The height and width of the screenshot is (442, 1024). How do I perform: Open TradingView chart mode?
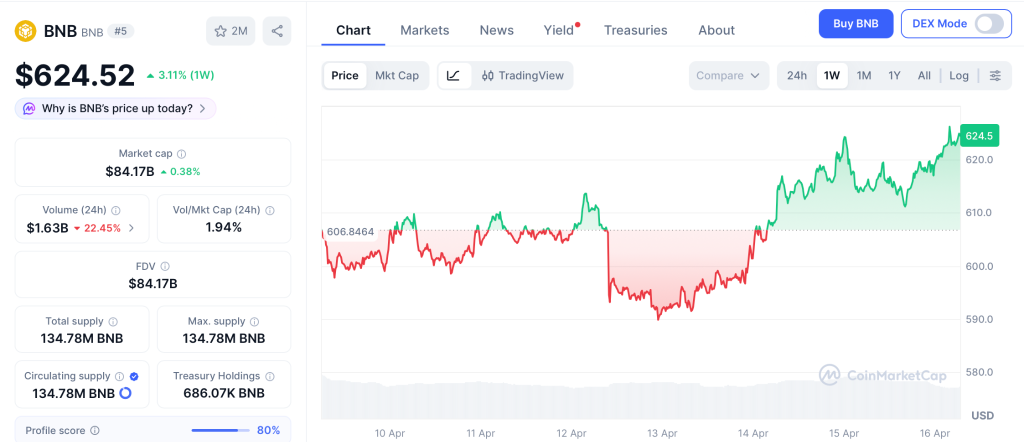click(522, 75)
